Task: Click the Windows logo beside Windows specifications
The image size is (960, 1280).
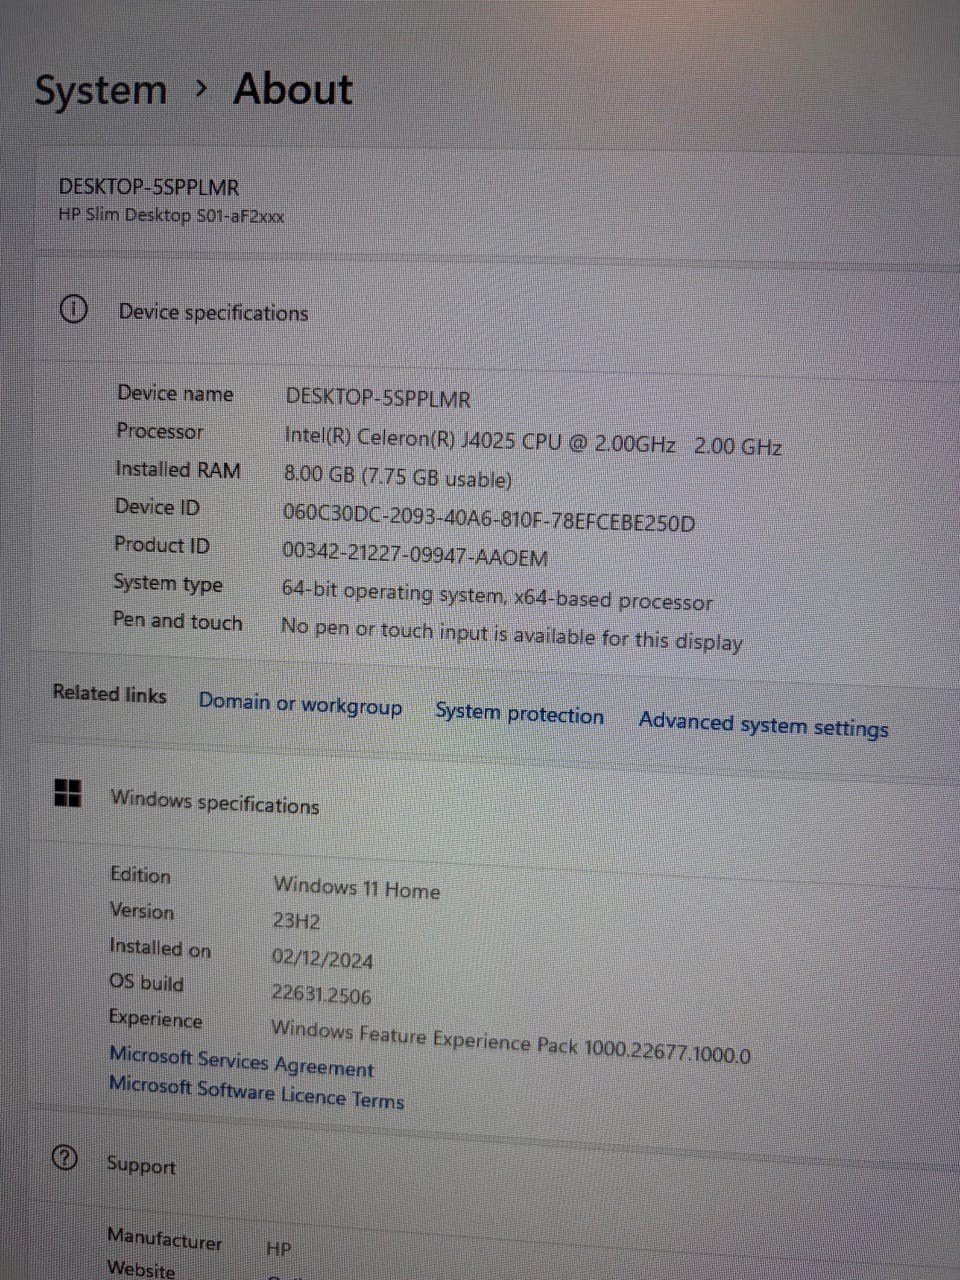Action: click(x=67, y=793)
